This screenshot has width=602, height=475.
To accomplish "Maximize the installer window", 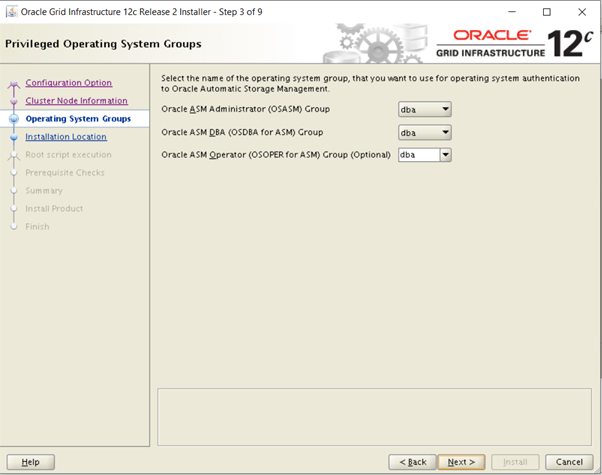I will (546, 12).
